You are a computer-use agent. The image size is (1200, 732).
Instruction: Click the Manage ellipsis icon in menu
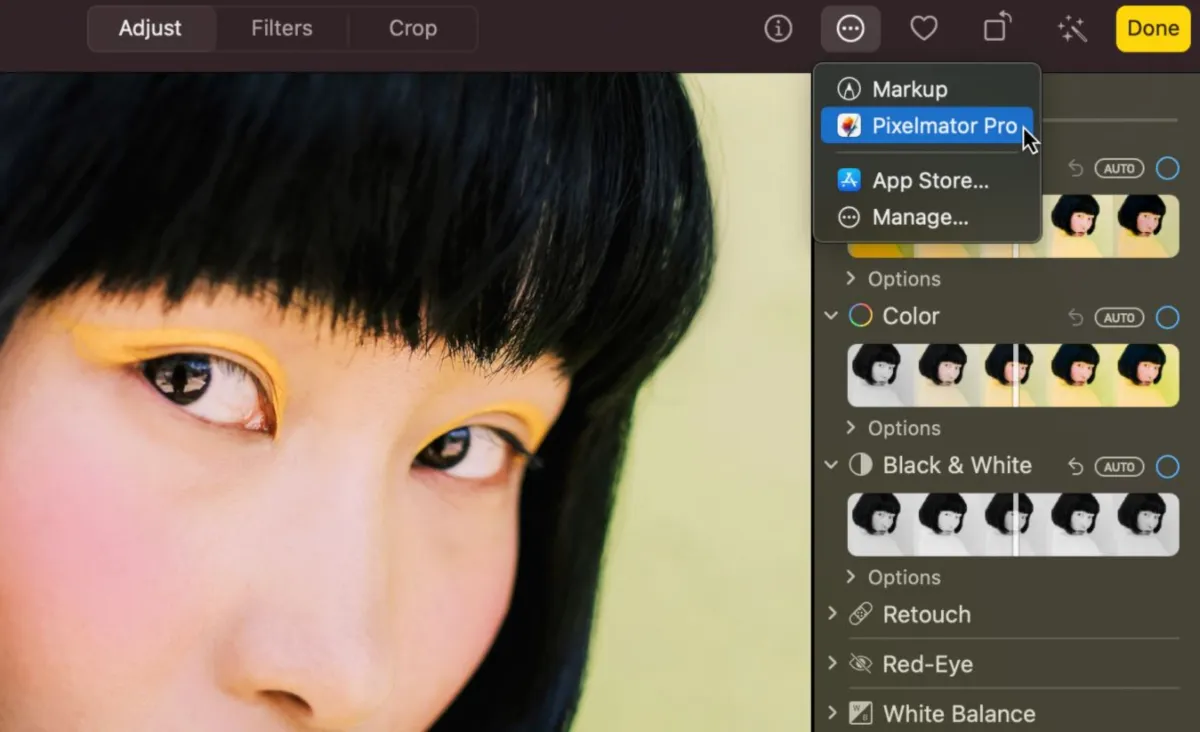[849, 217]
